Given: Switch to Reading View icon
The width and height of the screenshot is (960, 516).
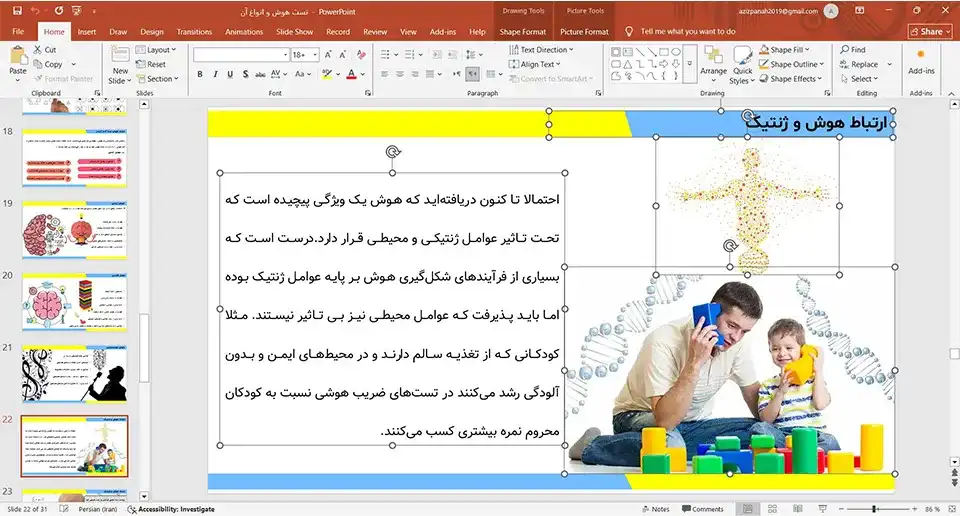Looking at the screenshot, I should coord(797,509).
